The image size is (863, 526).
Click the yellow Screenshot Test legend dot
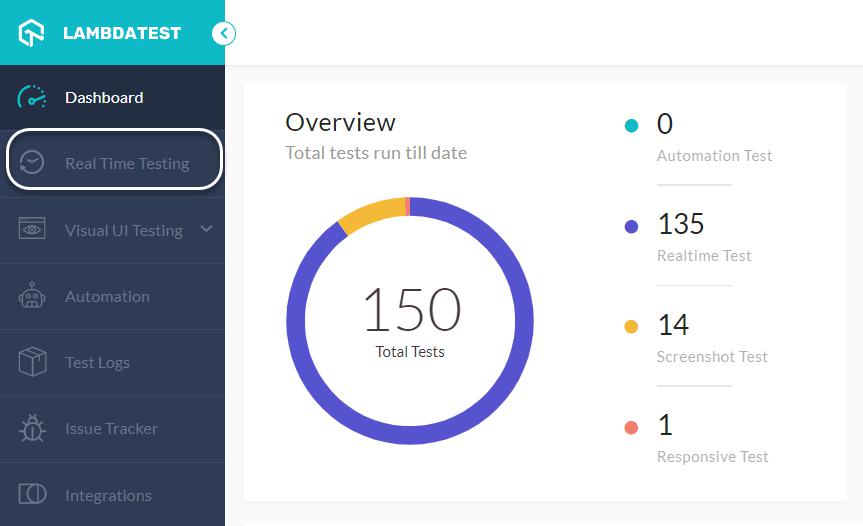631,327
